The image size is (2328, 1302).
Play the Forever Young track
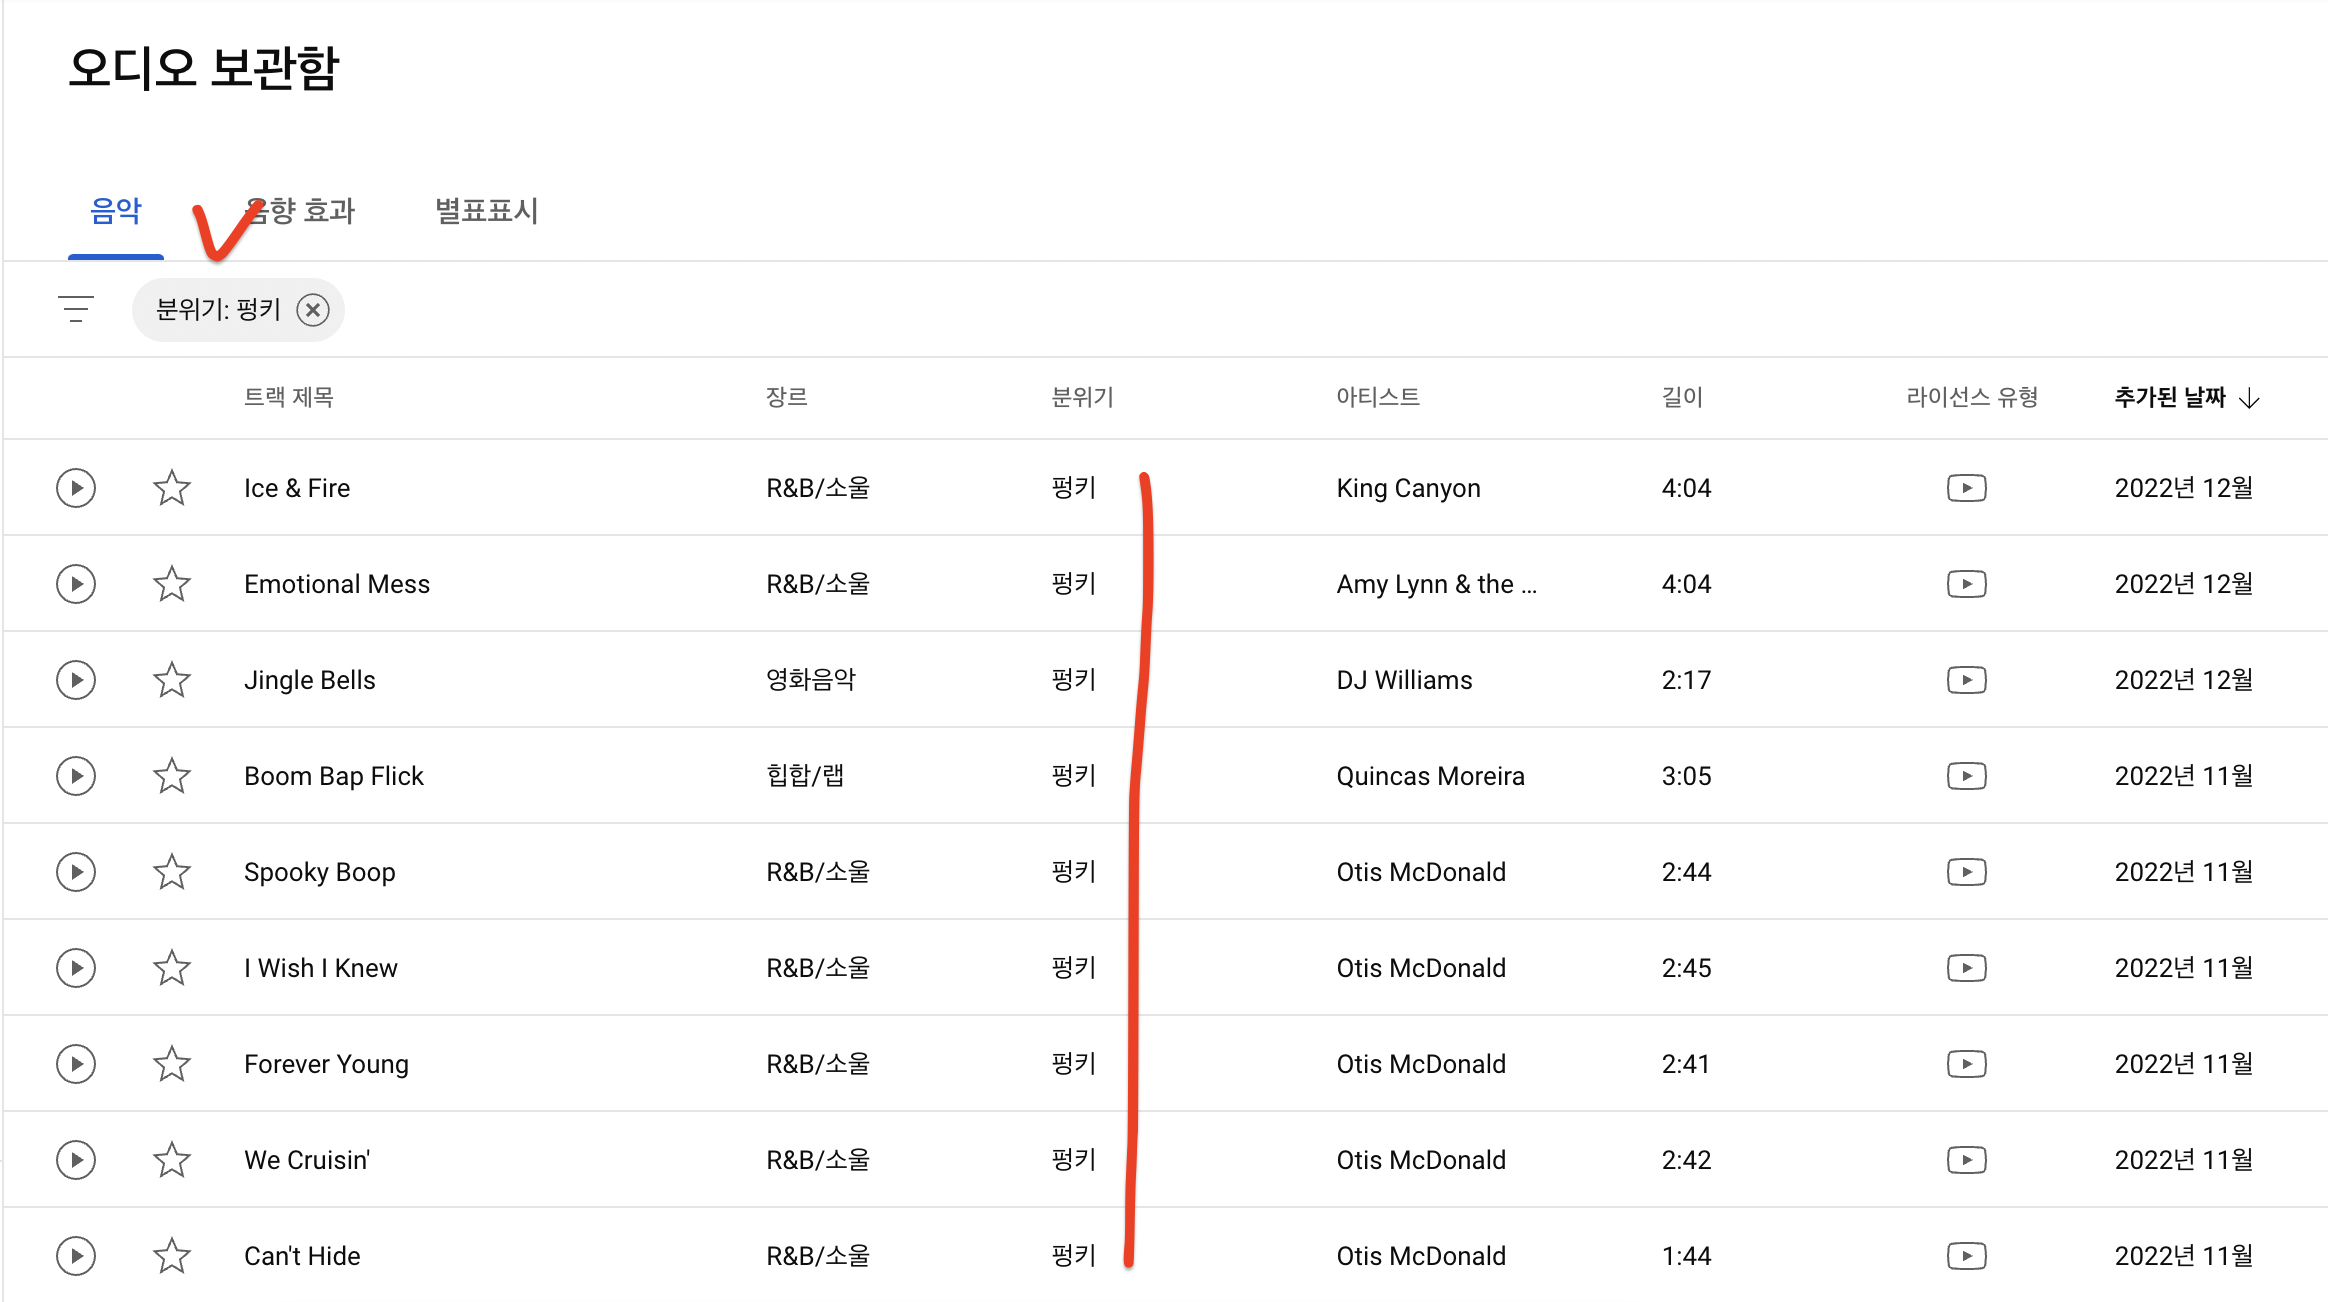[x=76, y=1064]
